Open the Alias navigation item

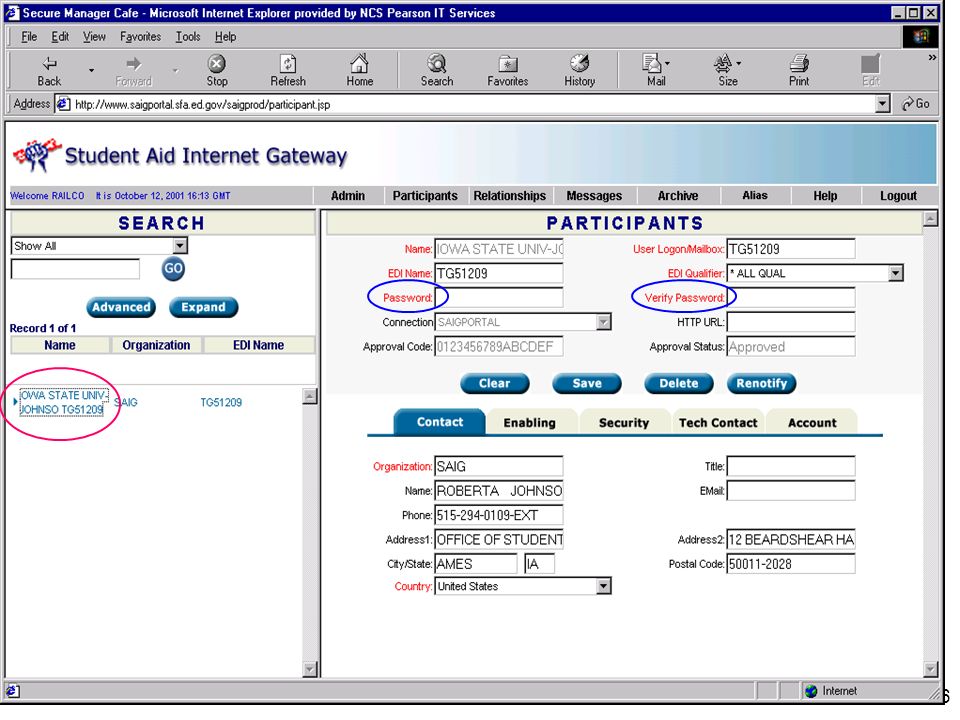tap(754, 195)
